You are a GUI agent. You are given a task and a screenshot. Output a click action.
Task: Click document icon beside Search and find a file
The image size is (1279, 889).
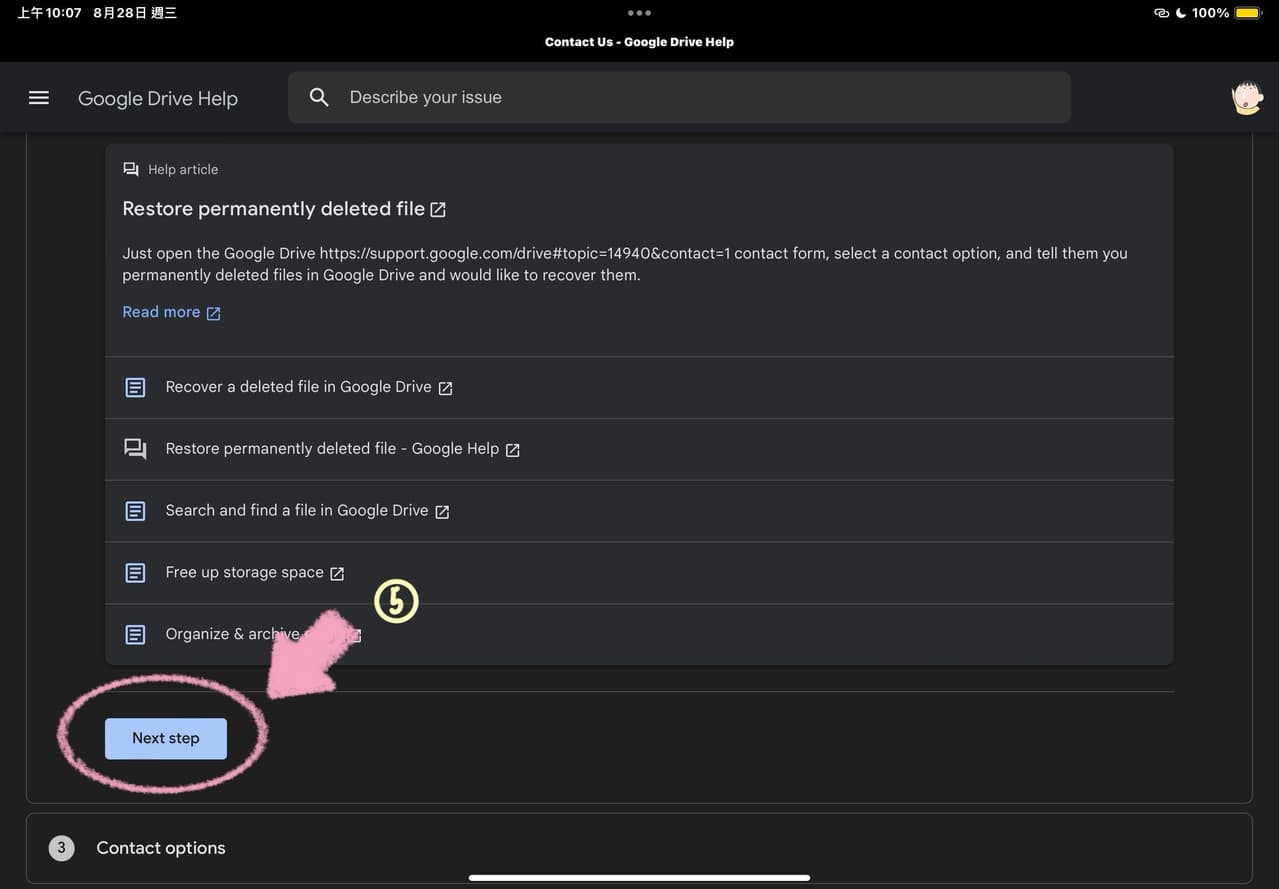pyautogui.click(x=135, y=511)
